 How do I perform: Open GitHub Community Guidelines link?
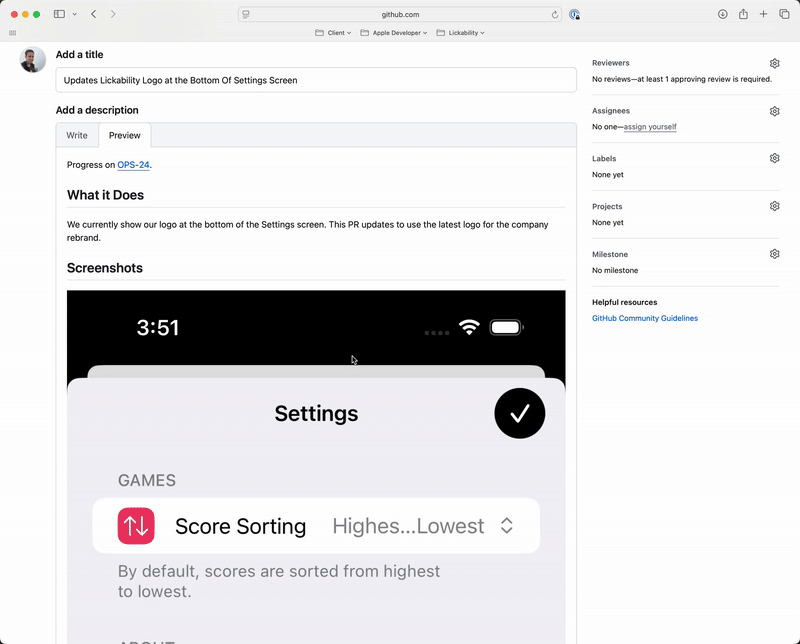tap(645, 318)
